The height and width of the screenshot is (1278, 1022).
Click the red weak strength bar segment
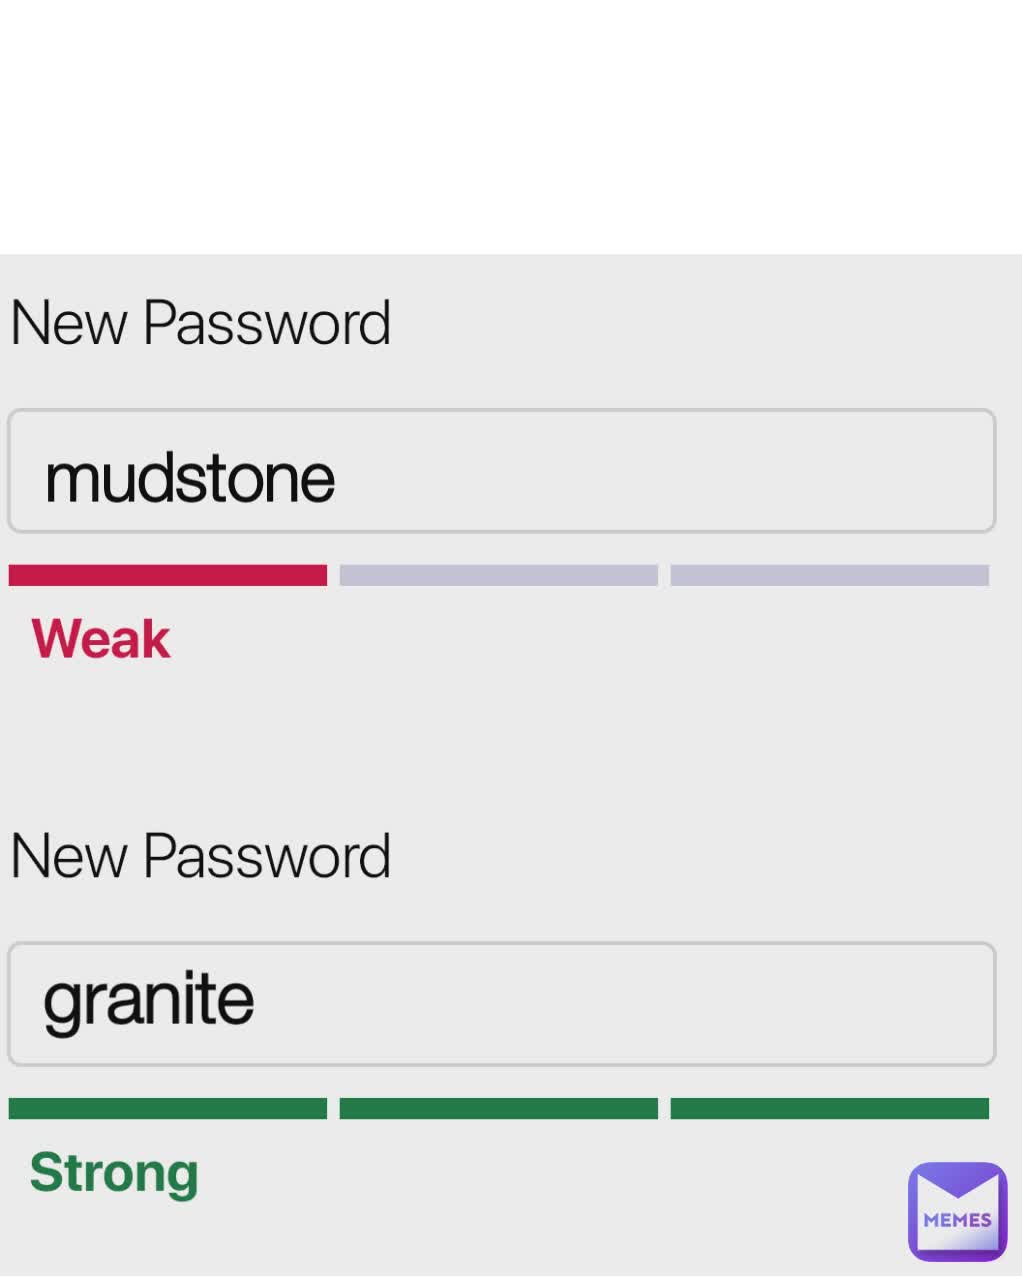click(x=168, y=575)
